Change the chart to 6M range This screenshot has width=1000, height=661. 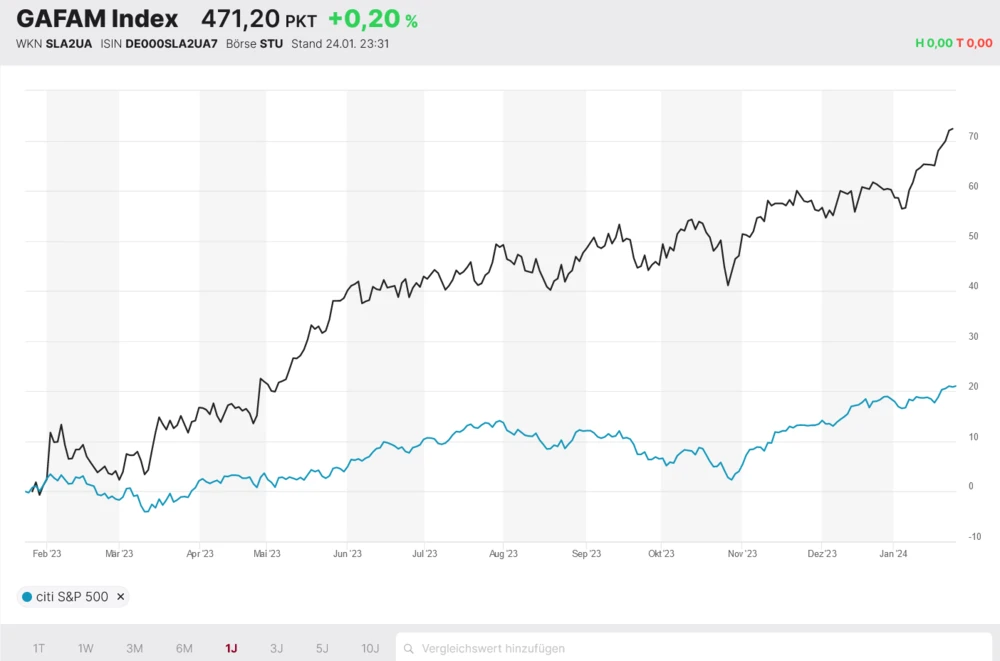pyautogui.click(x=184, y=648)
